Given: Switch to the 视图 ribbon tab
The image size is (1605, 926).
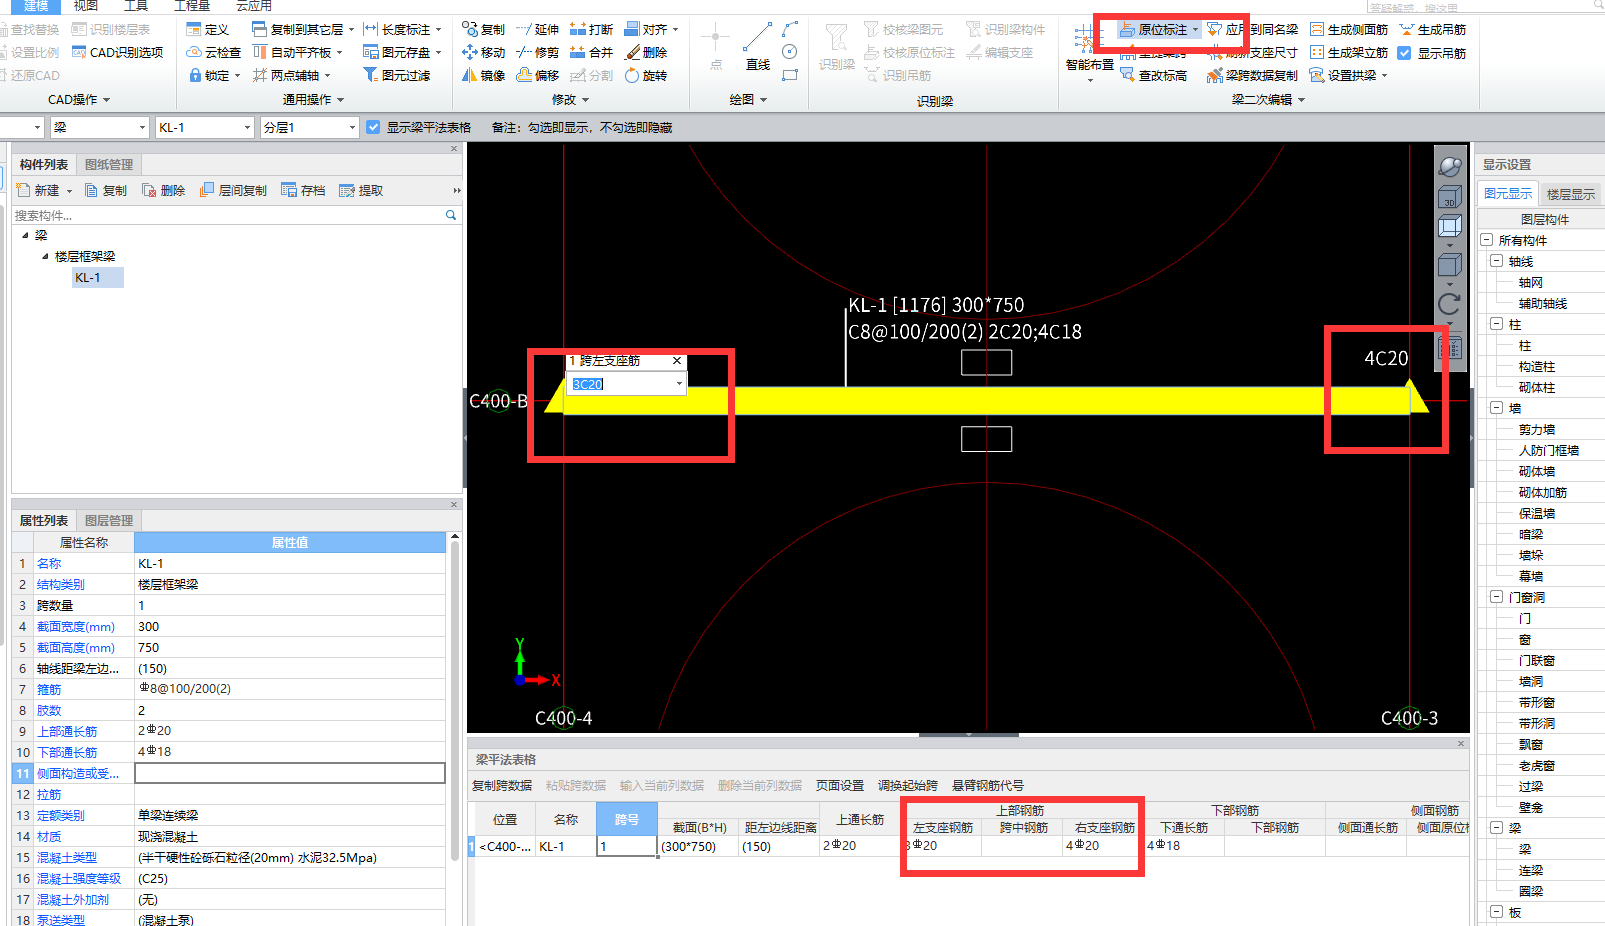Looking at the screenshot, I should pyautogui.click(x=86, y=6).
